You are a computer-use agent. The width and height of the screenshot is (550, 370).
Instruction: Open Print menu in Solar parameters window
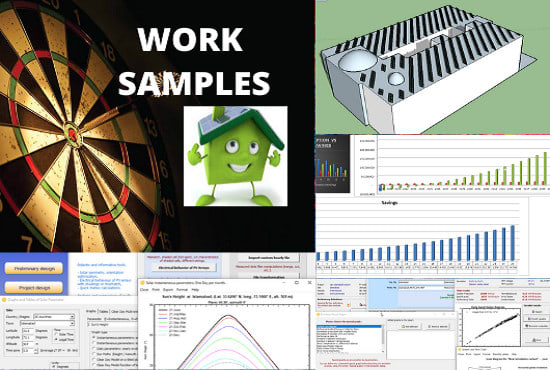pyautogui.click(x=156, y=290)
